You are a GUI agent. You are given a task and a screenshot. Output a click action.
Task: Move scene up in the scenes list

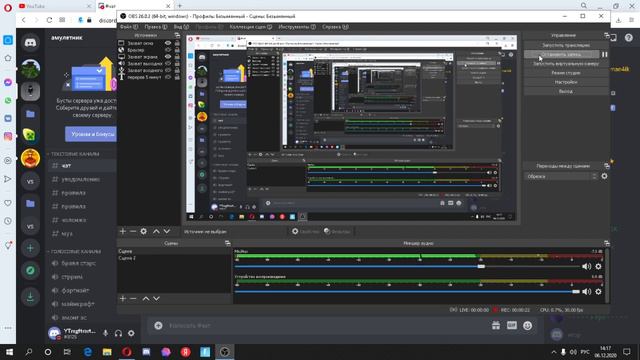point(146,299)
